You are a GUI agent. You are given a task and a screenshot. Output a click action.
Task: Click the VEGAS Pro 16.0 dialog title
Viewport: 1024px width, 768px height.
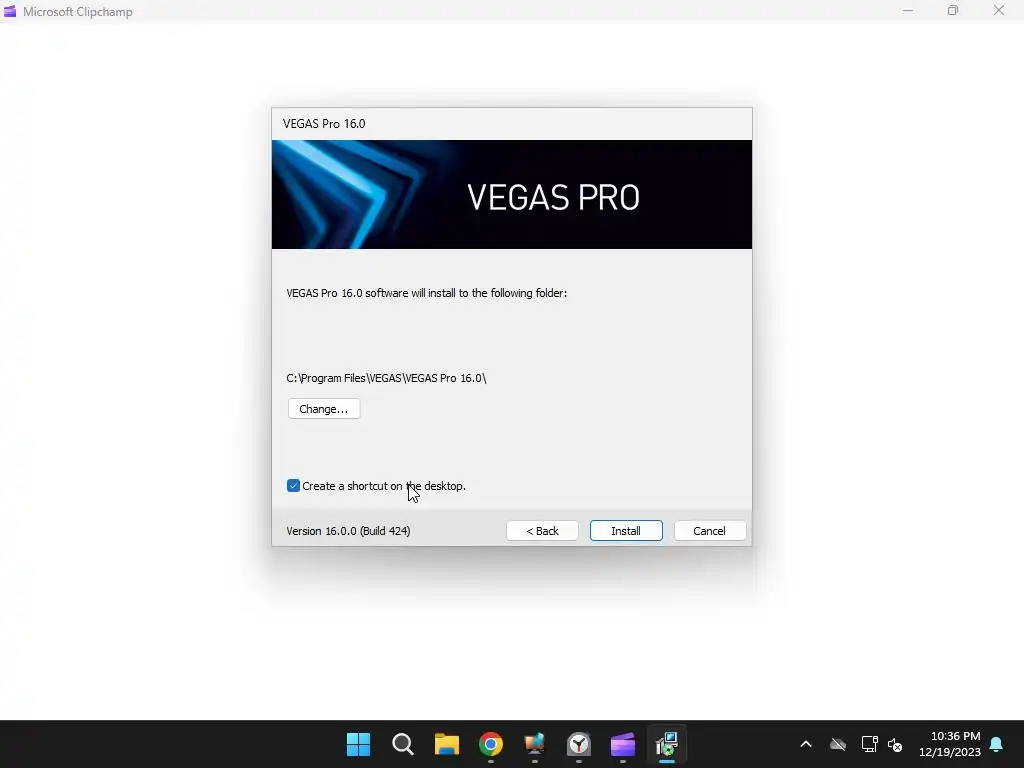324,124
